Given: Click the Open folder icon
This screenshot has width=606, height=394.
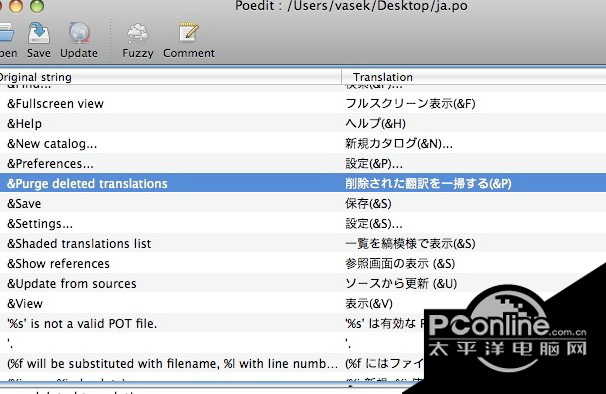Looking at the screenshot, I should pos(6,33).
